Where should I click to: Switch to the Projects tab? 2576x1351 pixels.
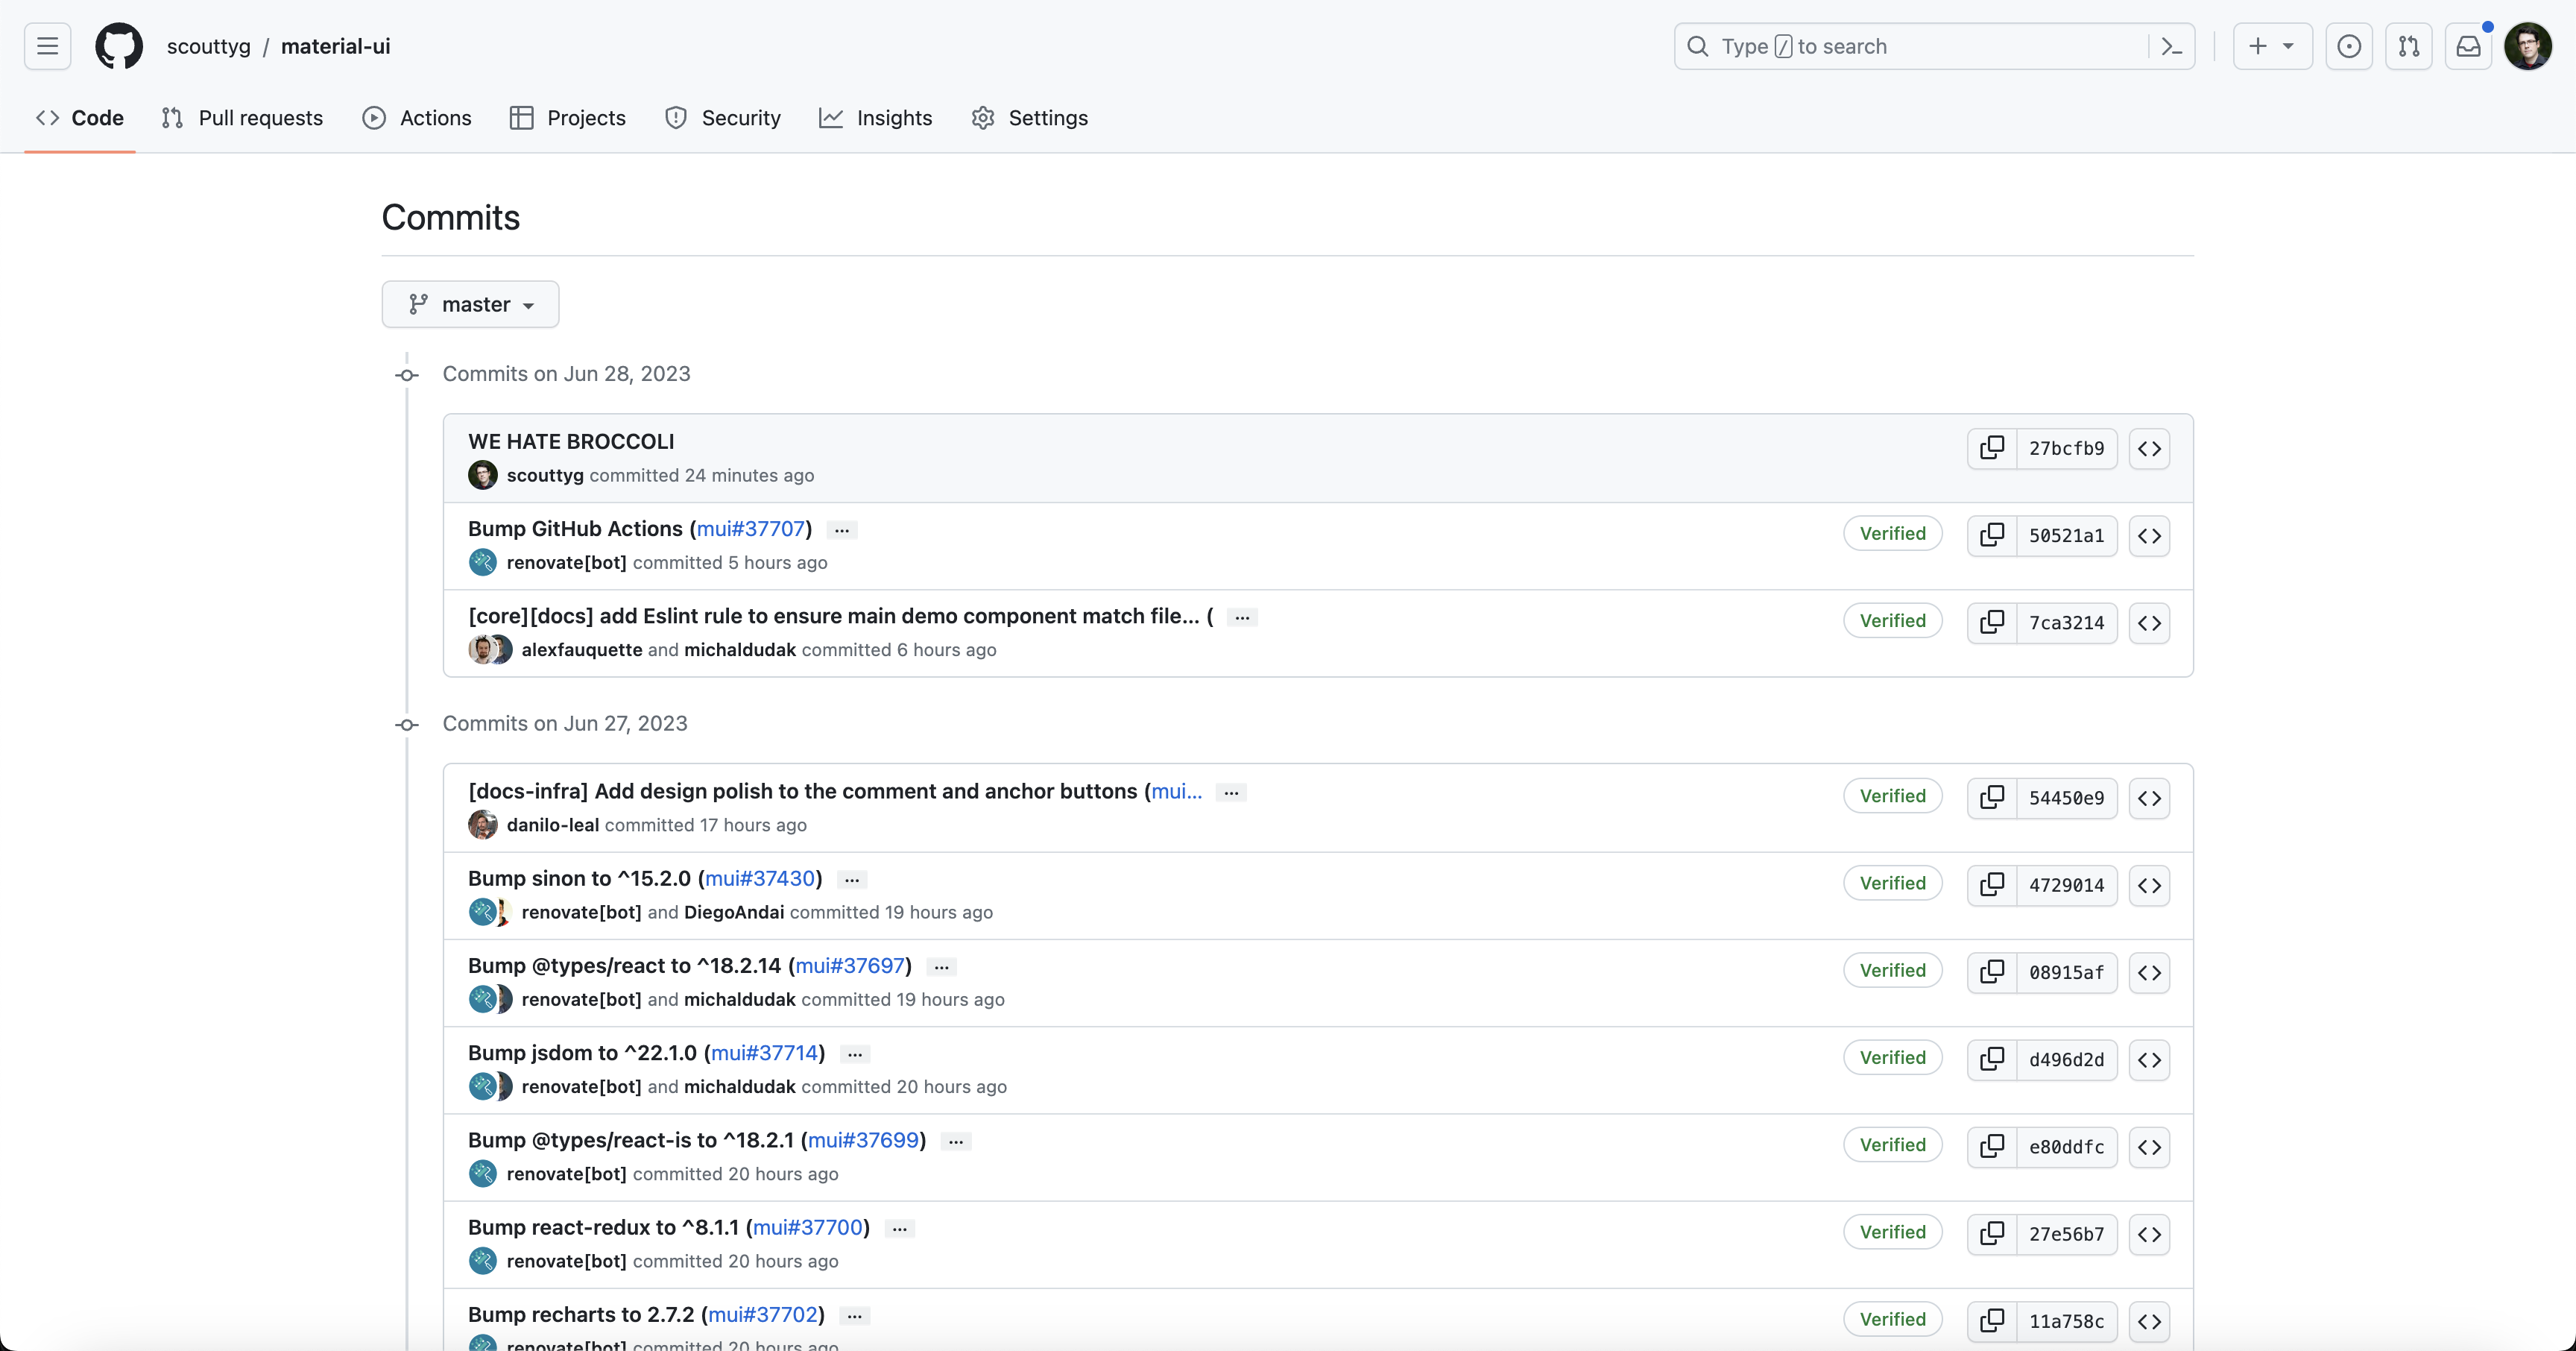(x=567, y=118)
